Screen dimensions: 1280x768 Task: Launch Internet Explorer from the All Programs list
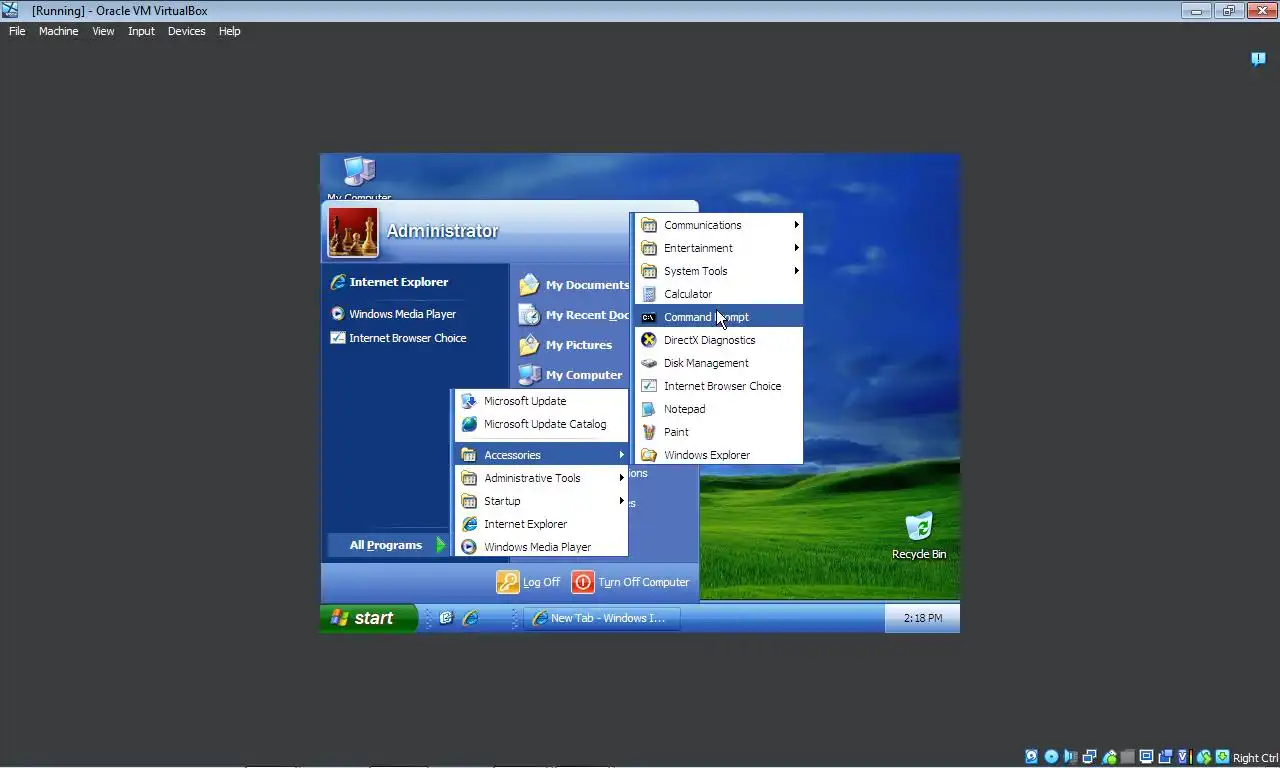click(541, 524)
